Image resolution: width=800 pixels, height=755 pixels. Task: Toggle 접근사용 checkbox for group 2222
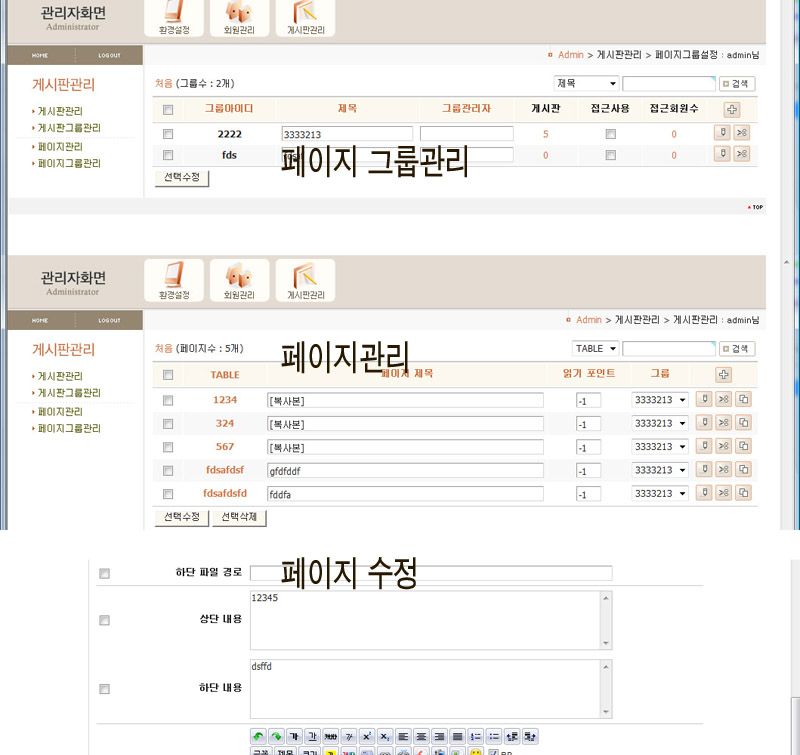pyautogui.click(x=611, y=134)
